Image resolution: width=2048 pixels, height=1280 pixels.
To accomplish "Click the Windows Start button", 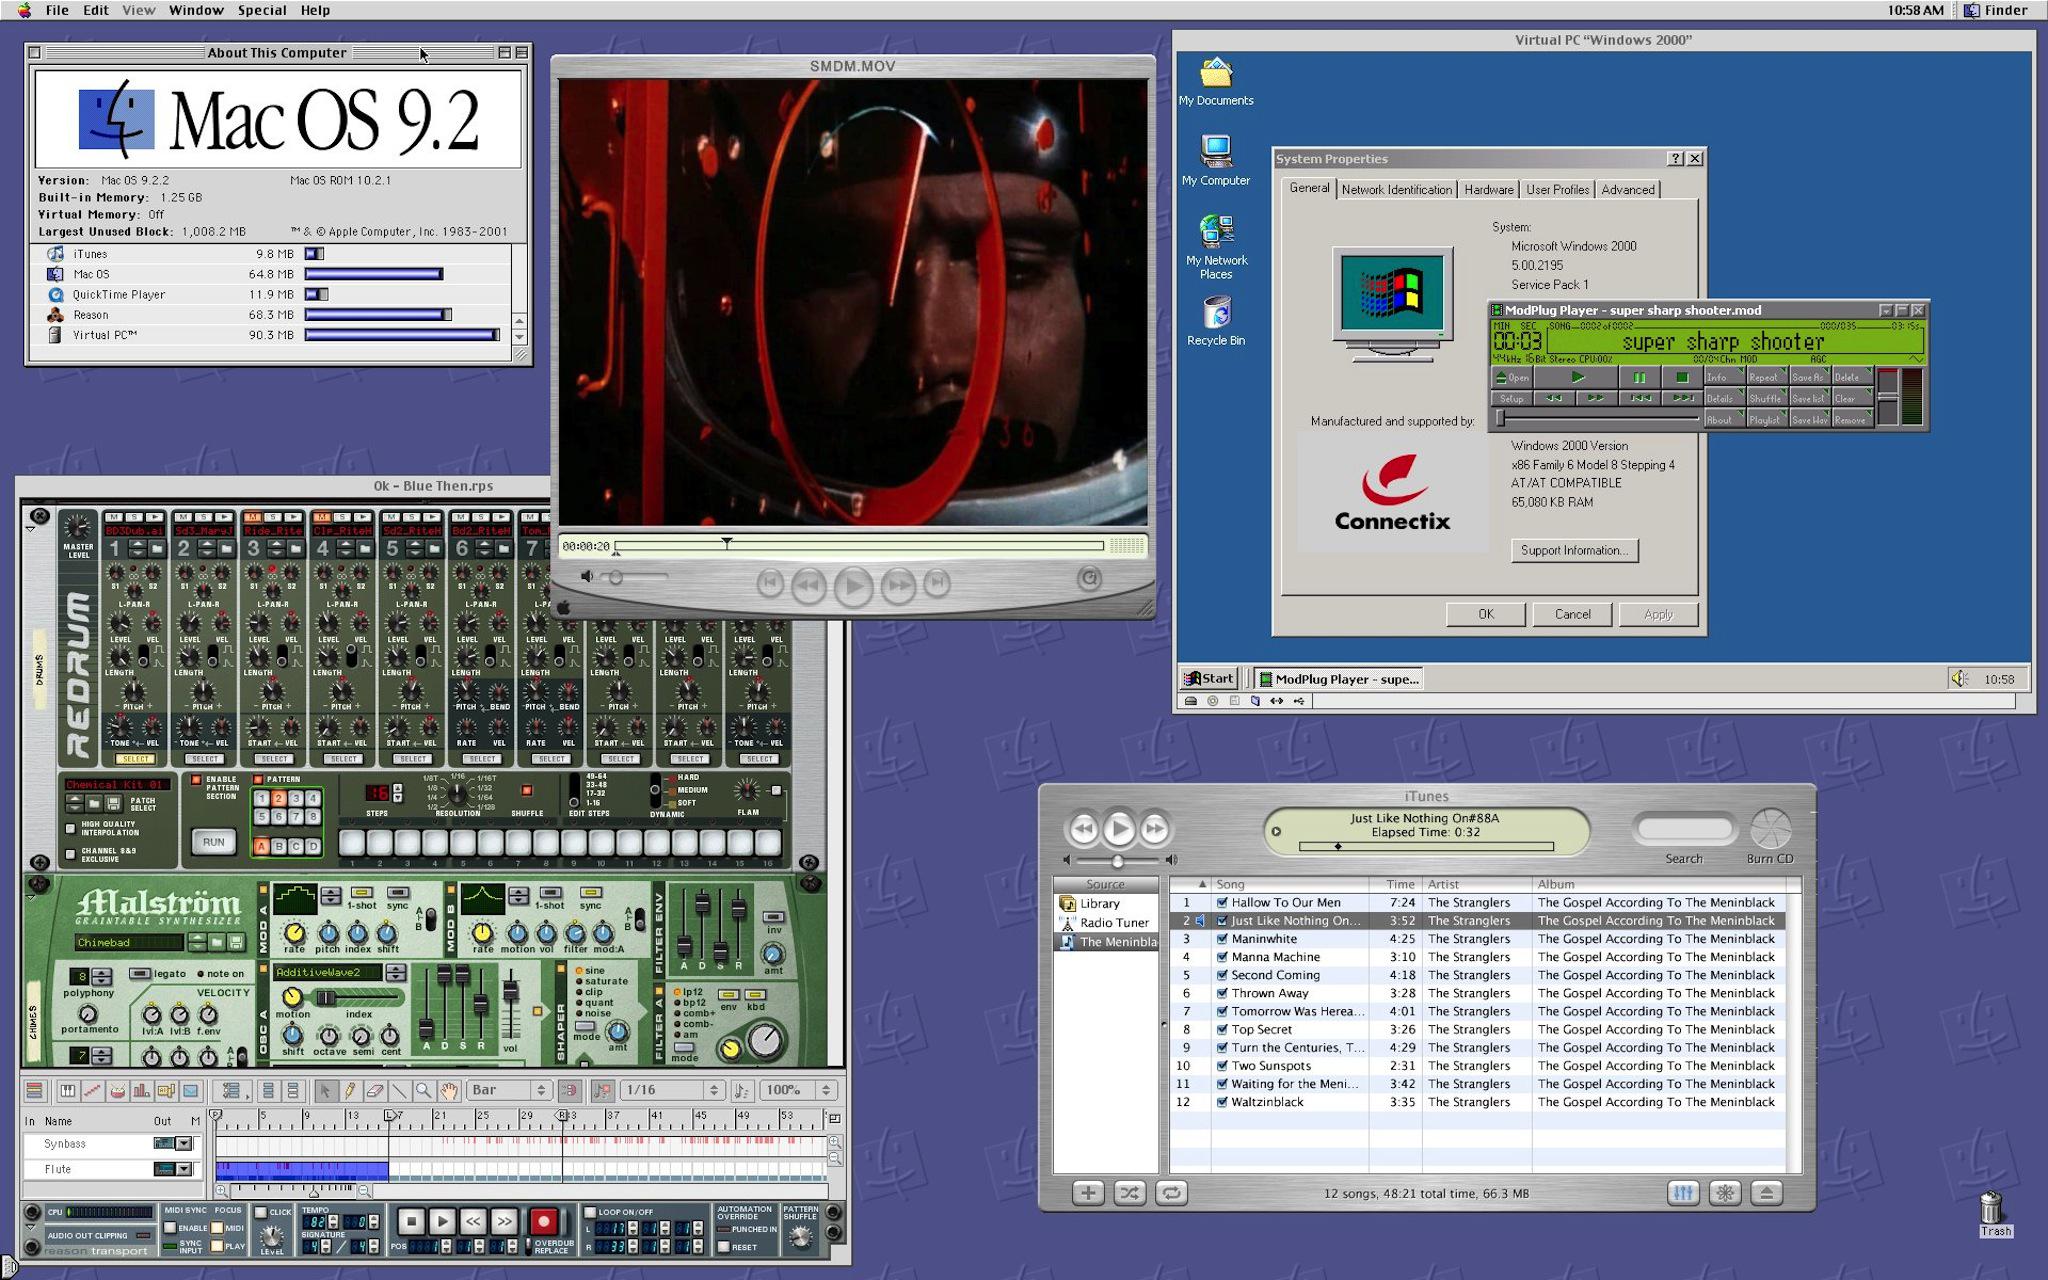I will (x=1209, y=678).
